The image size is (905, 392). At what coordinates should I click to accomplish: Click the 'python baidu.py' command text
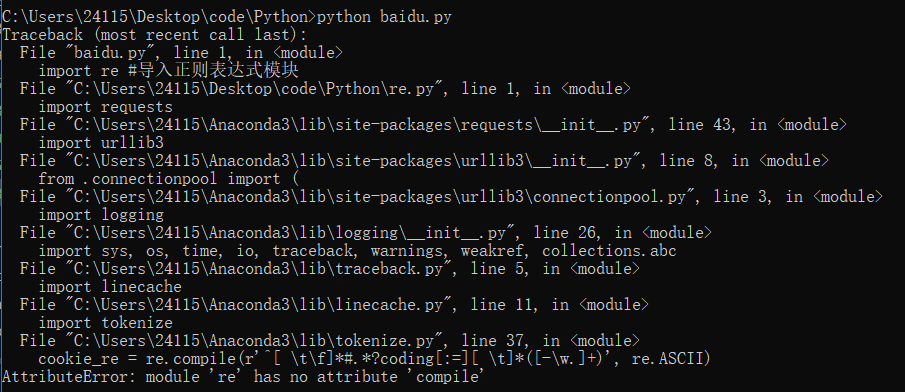pos(384,17)
